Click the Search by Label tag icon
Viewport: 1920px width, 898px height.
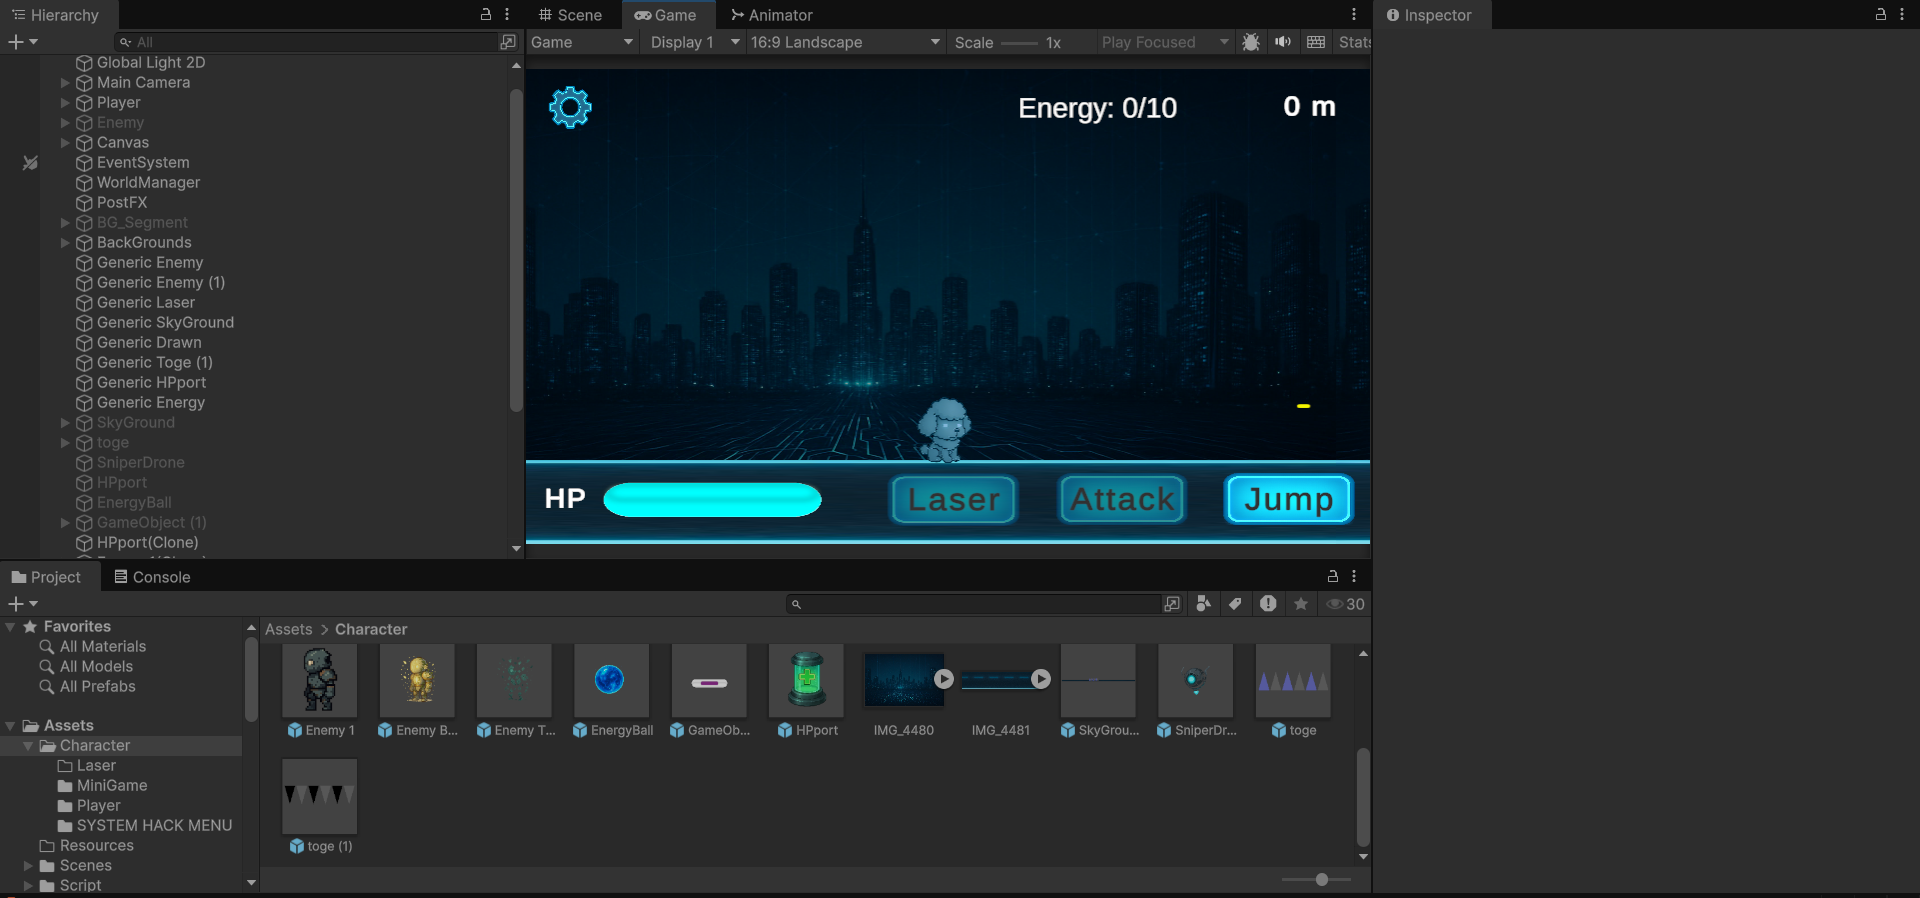pyautogui.click(x=1235, y=604)
